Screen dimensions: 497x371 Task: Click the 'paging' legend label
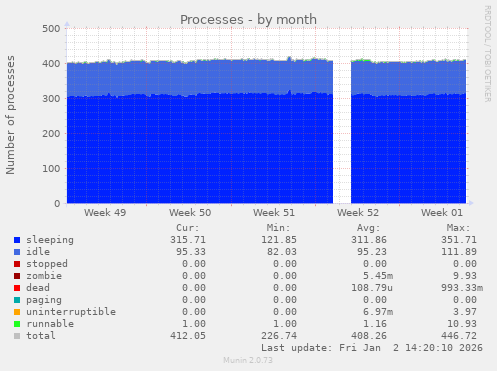tap(44, 300)
